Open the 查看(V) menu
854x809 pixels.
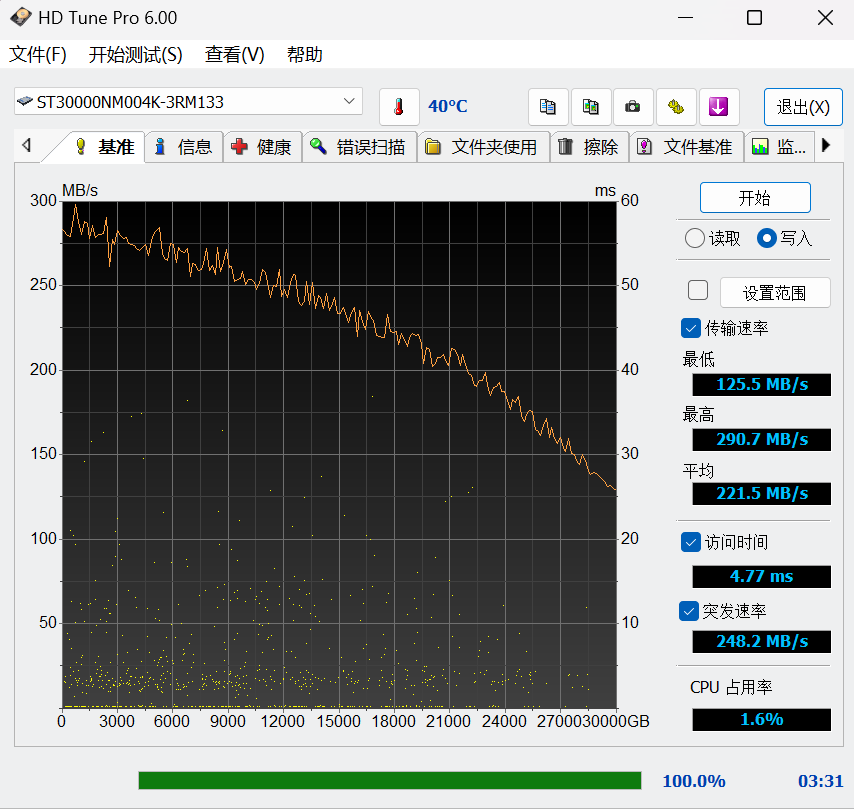click(234, 55)
